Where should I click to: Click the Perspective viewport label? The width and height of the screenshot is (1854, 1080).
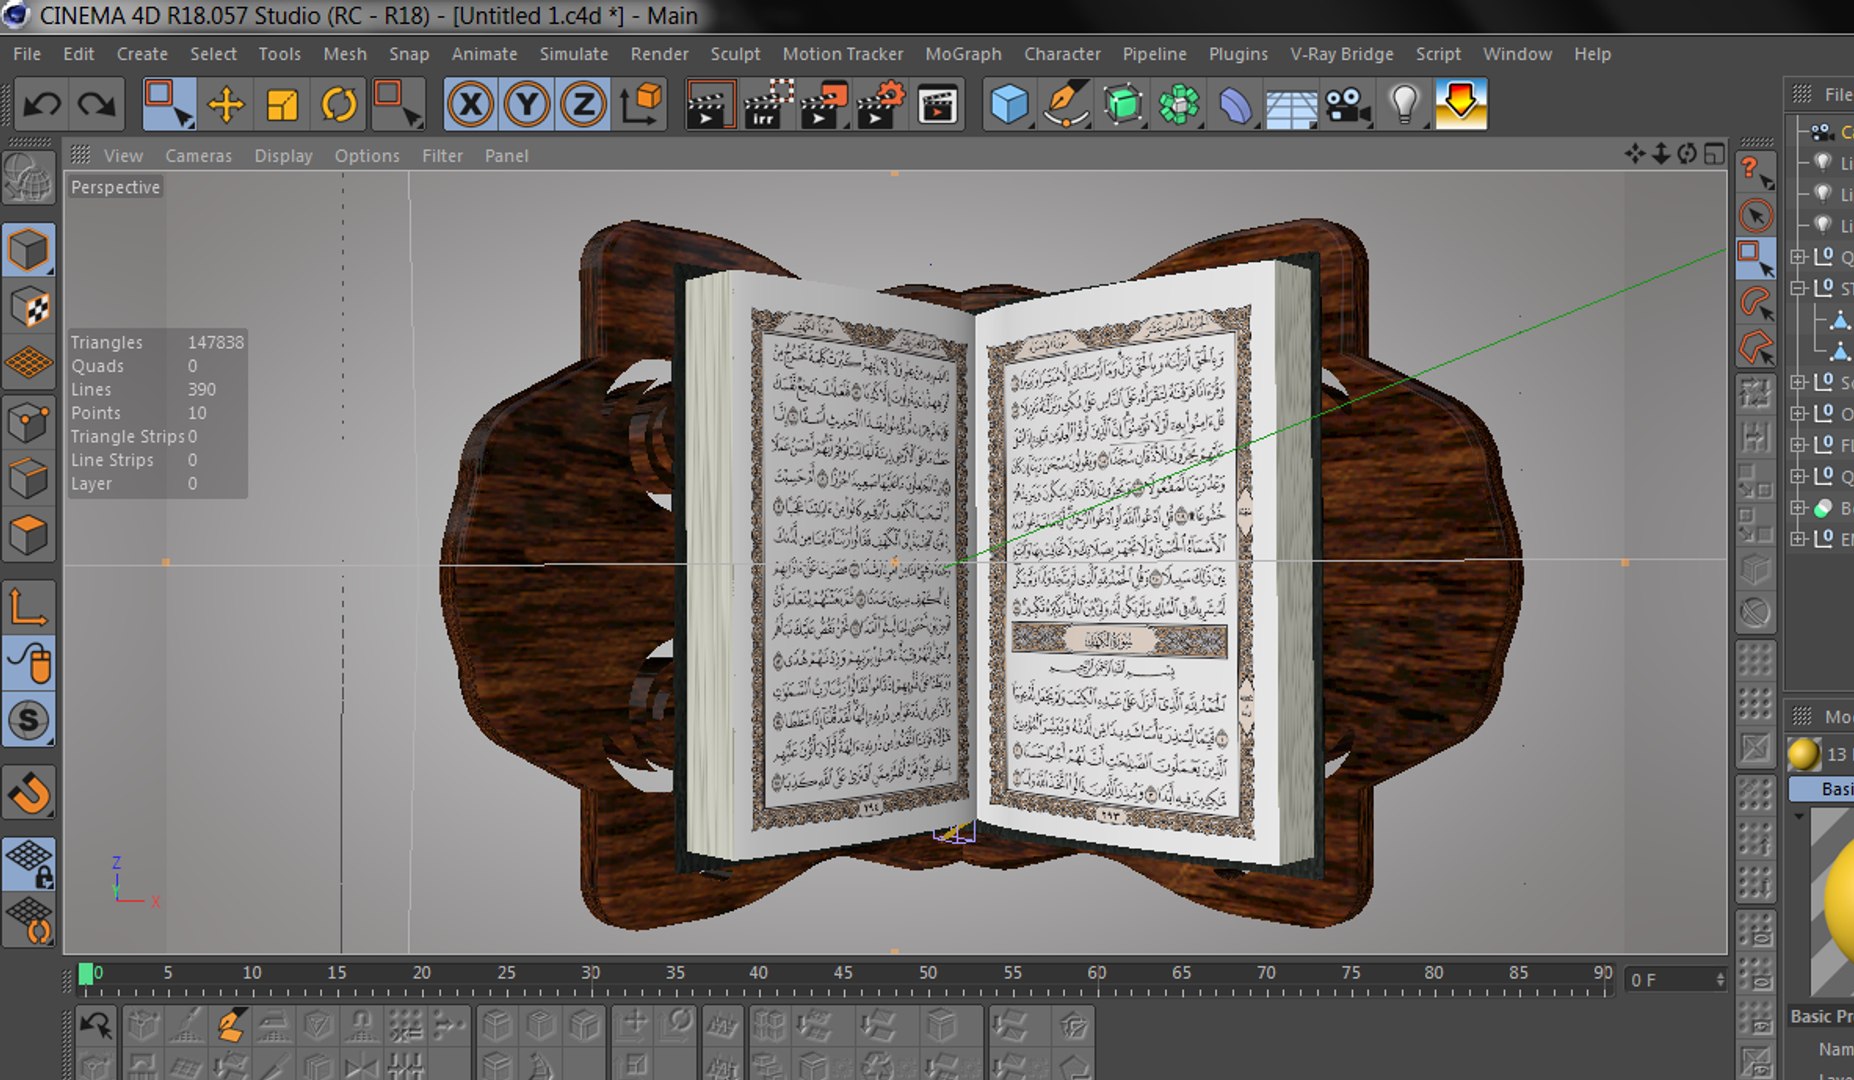115,187
